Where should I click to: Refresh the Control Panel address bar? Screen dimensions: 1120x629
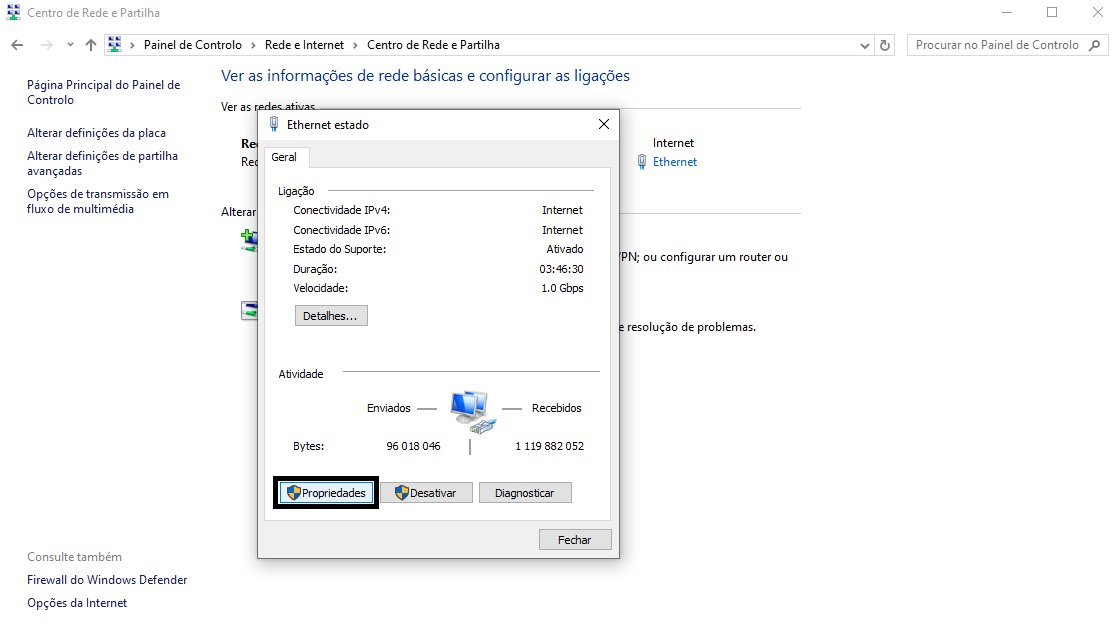(885, 45)
